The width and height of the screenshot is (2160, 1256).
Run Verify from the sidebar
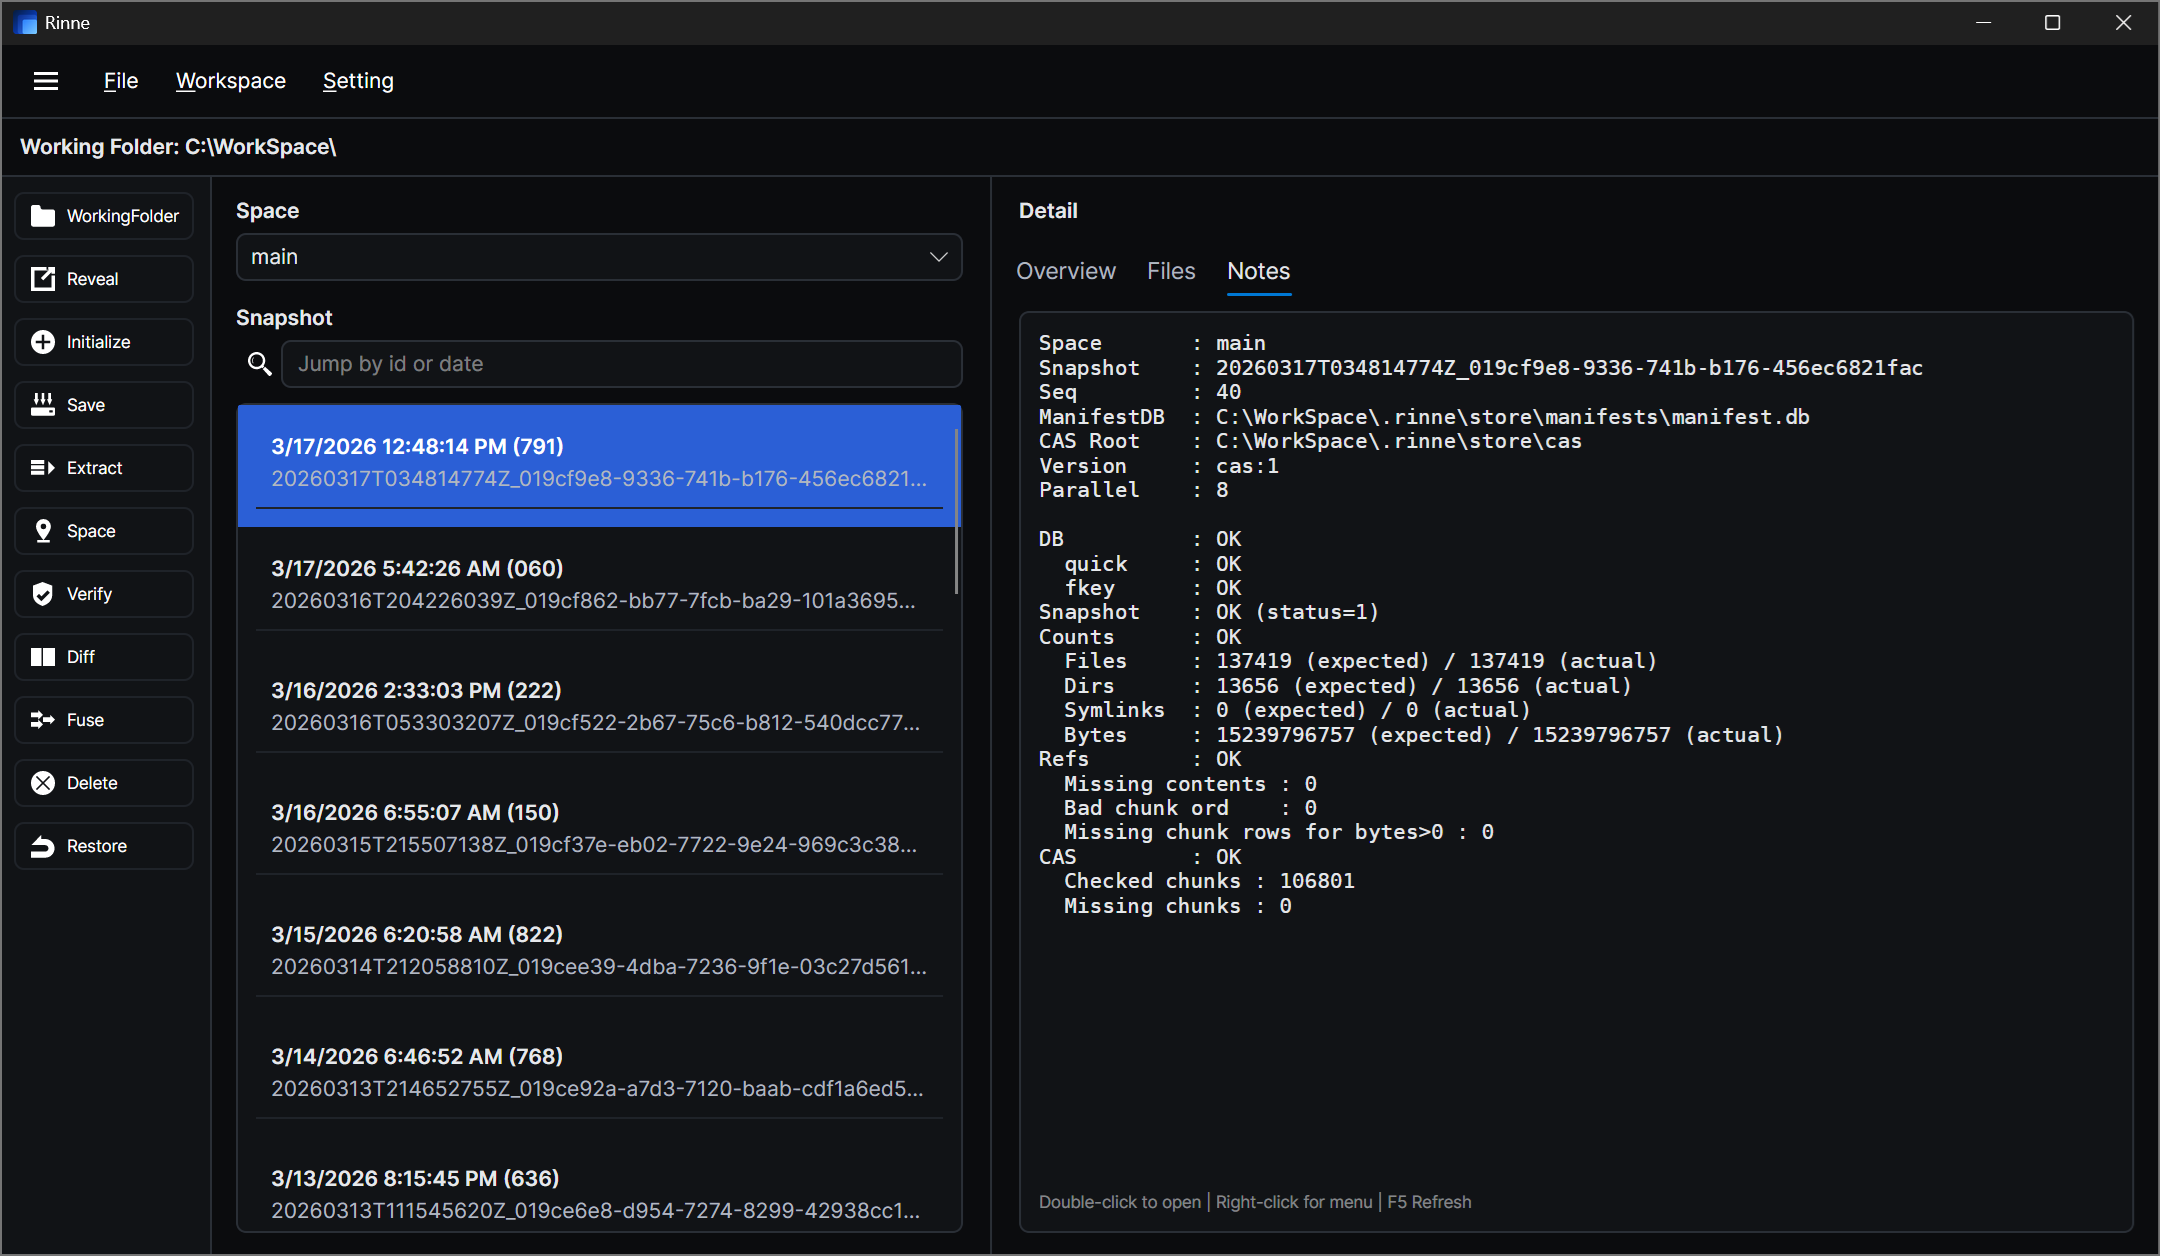click(103, 594)
